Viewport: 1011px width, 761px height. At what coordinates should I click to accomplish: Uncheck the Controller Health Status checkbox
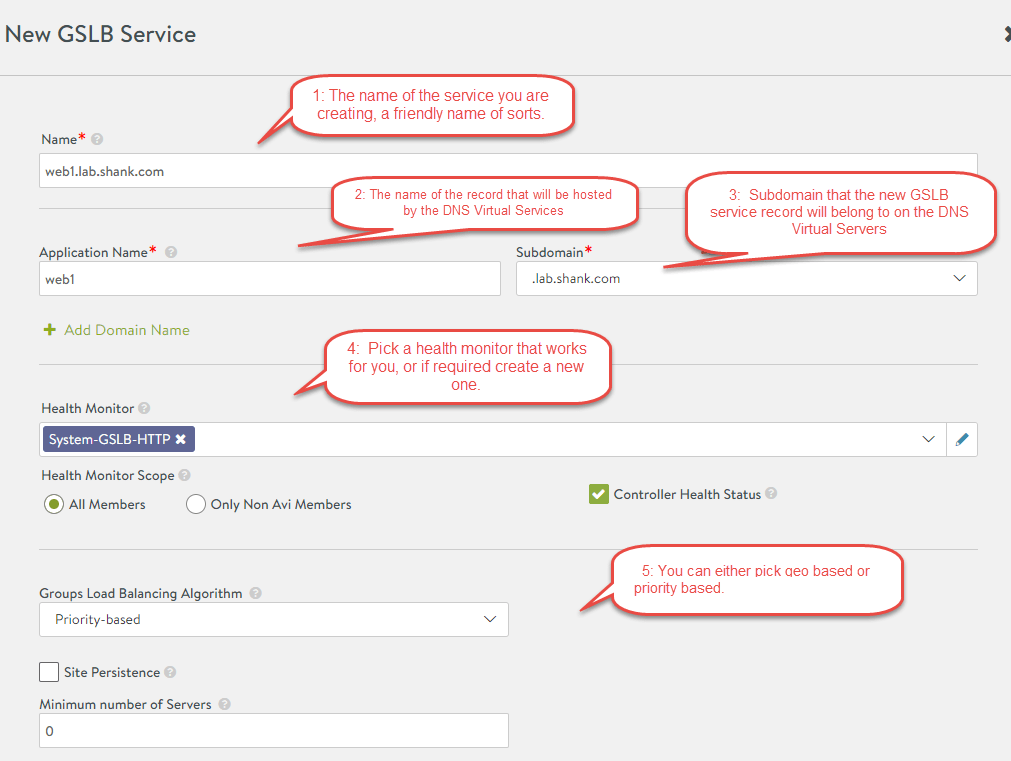point(598,494)
